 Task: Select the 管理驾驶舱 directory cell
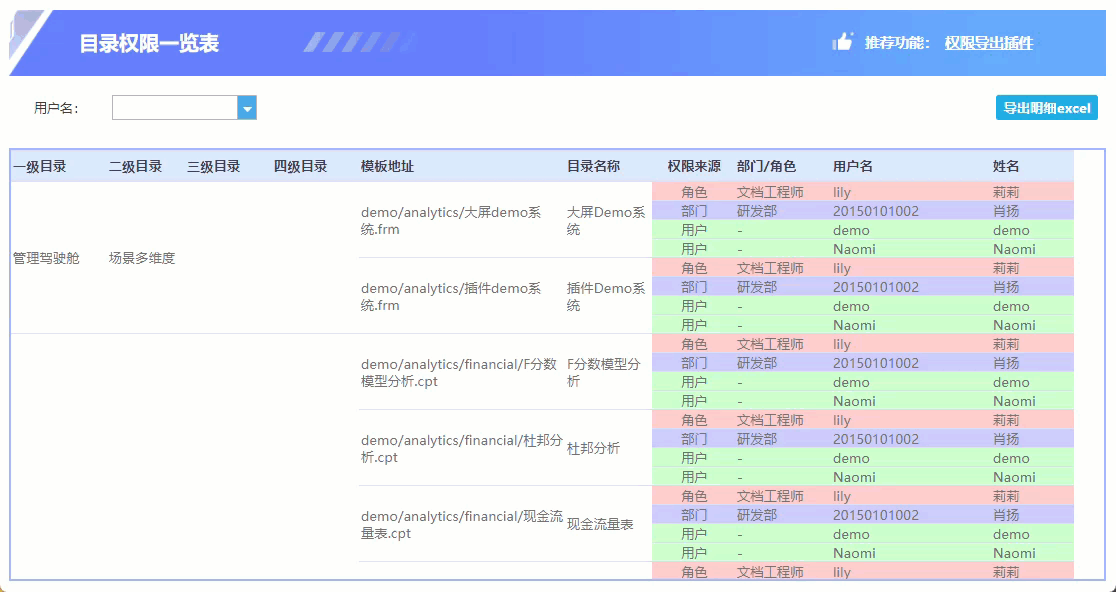[46, 258]
